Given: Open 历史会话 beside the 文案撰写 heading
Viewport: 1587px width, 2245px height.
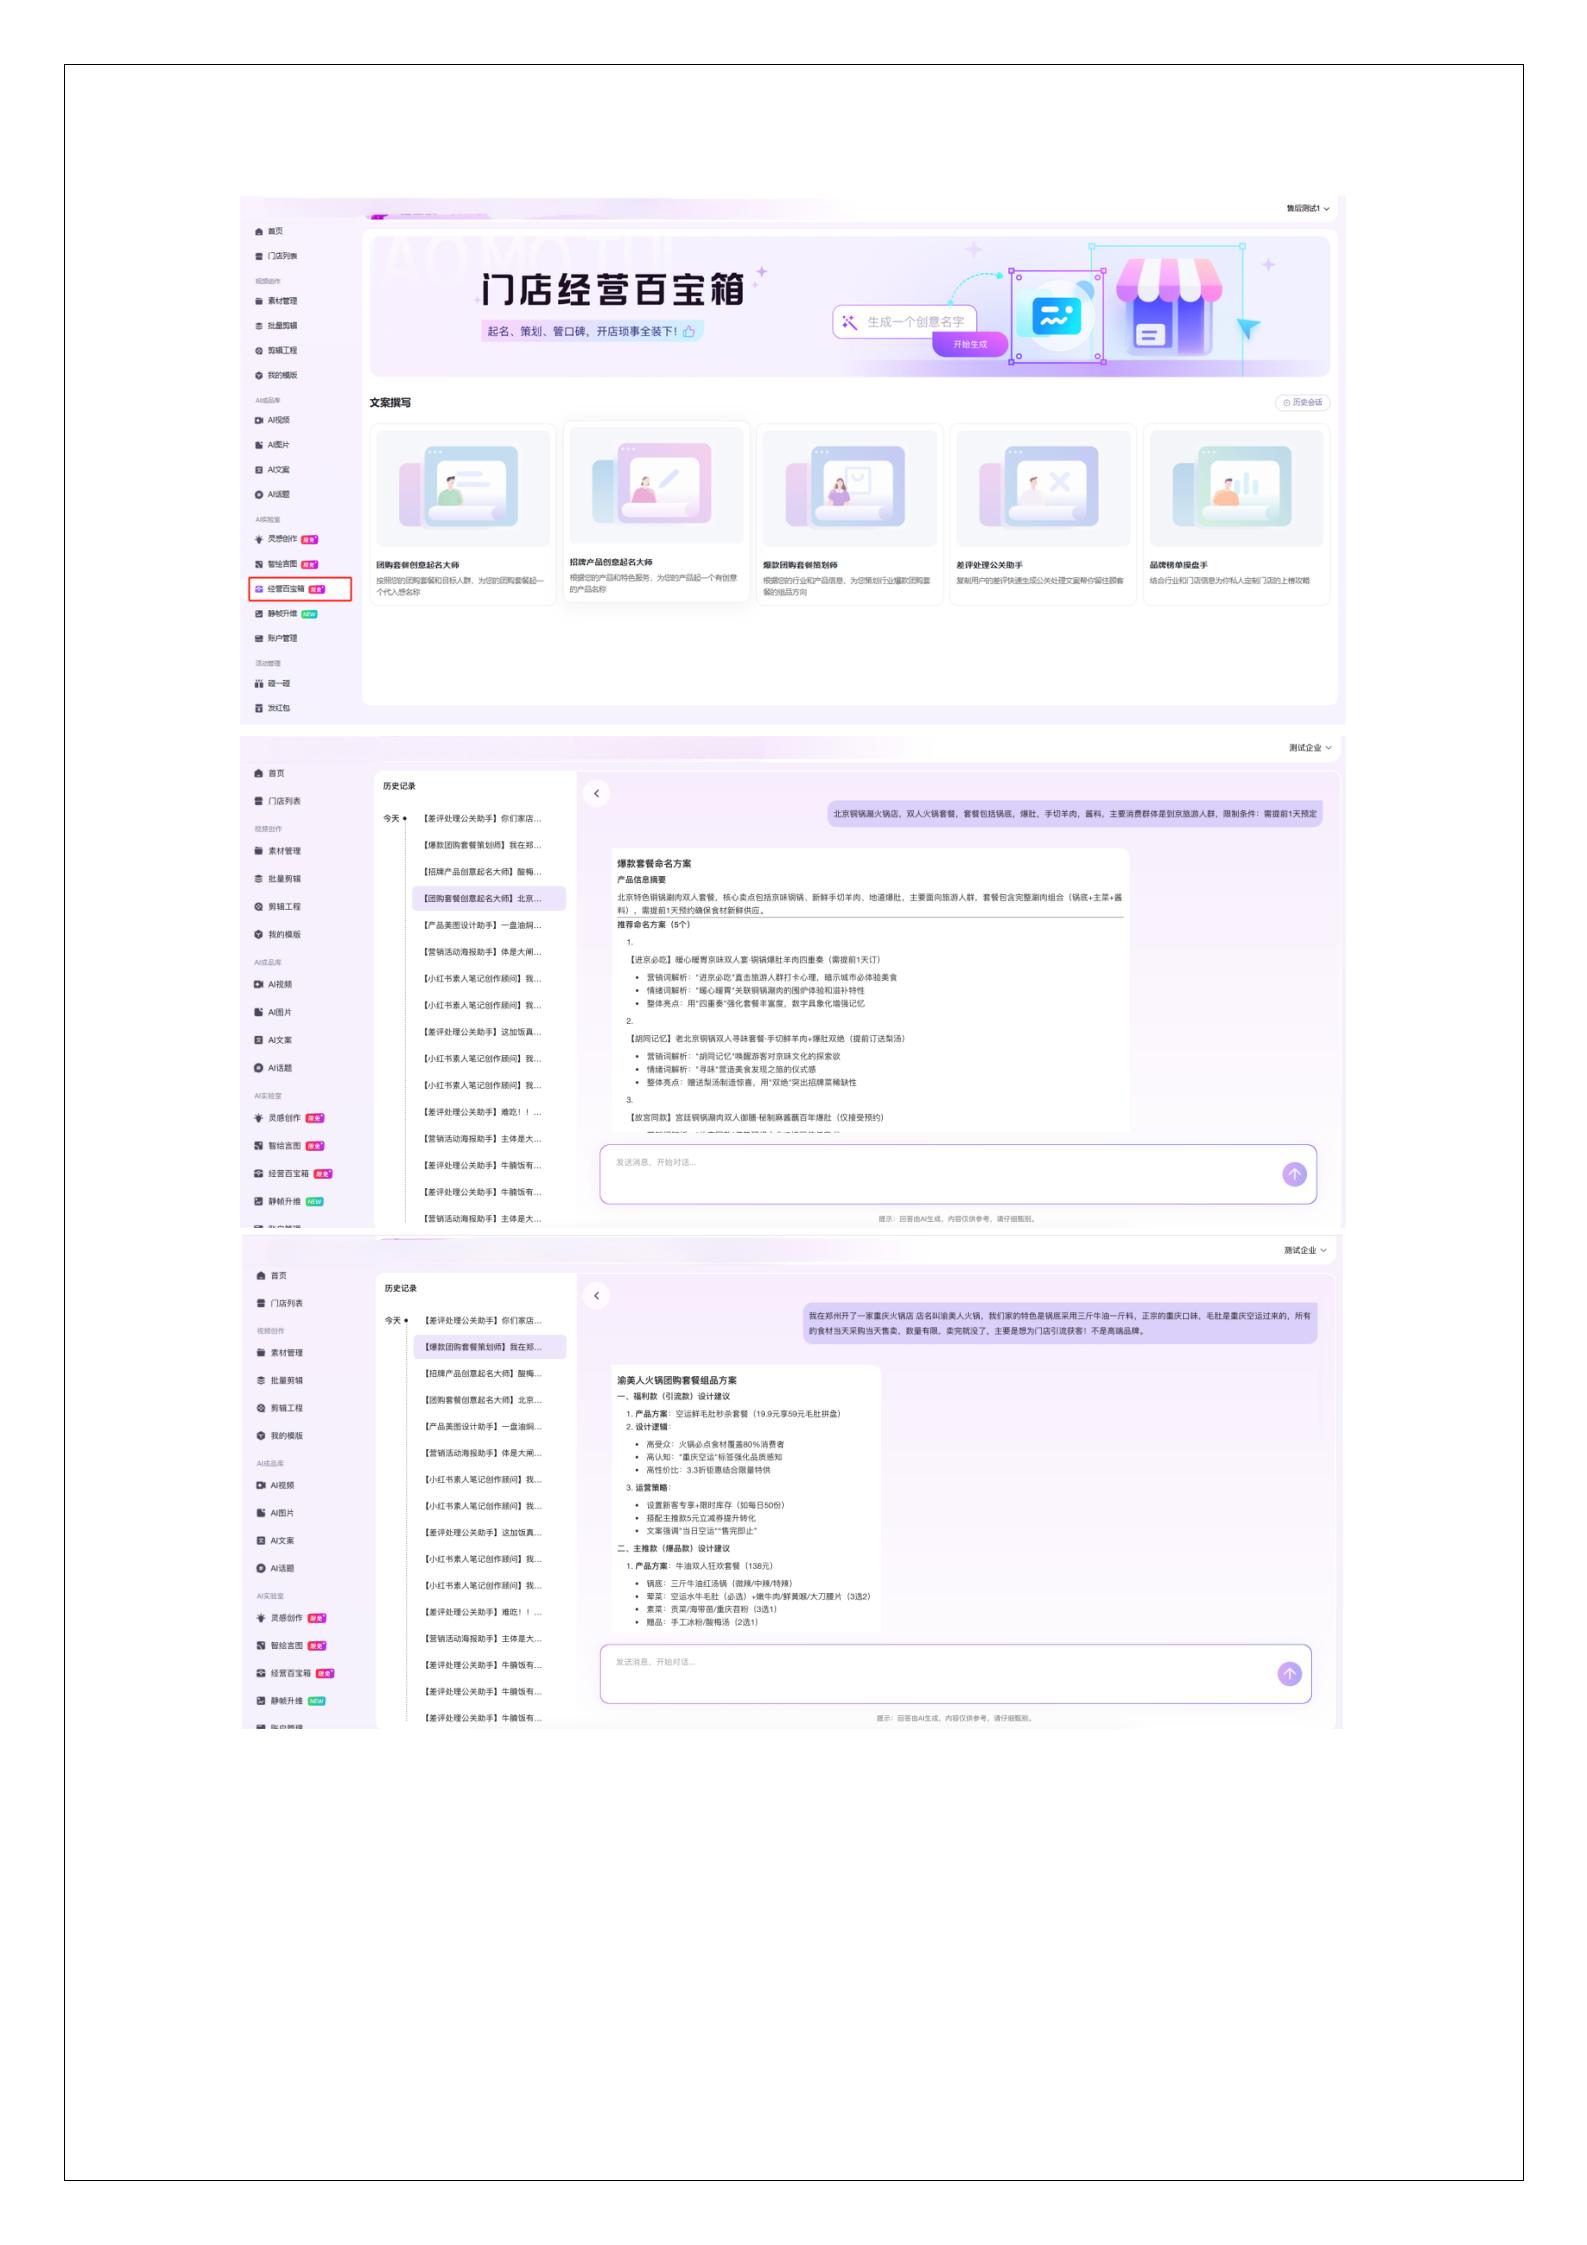Looking at the screenshot, I should [x=1302, y=403].
